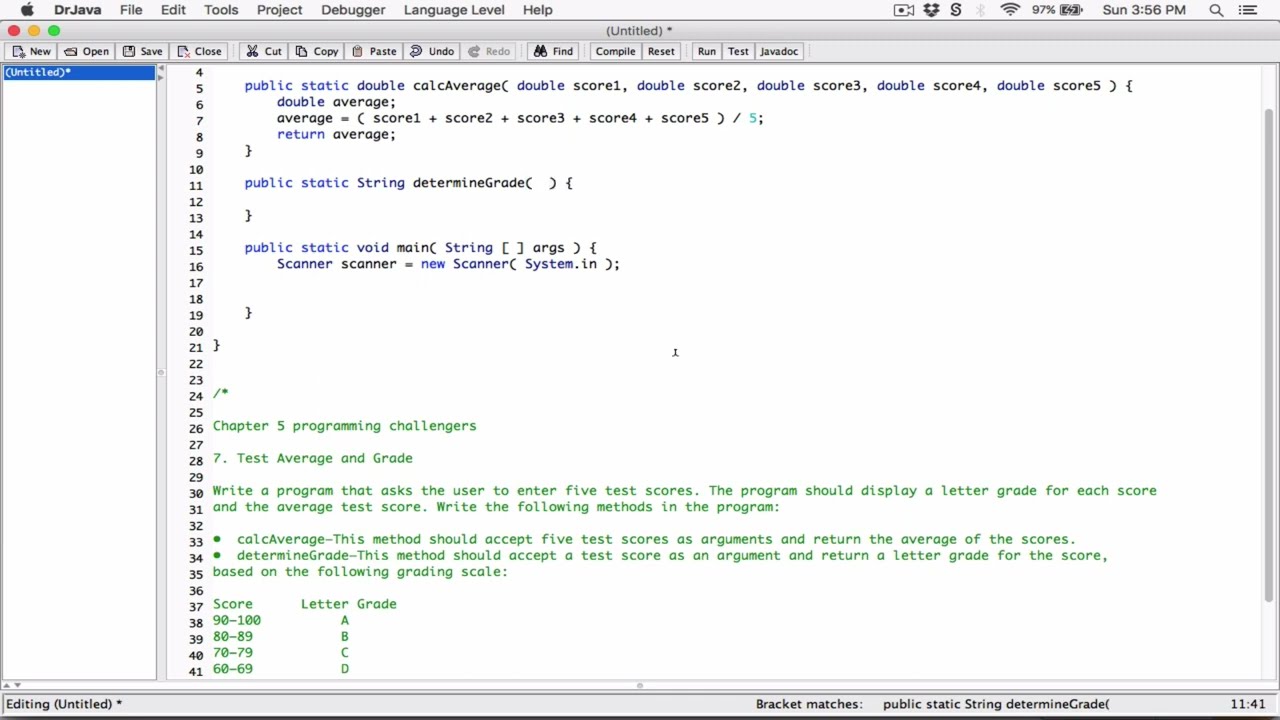Viewport: 1280px width, 720px height.
Task: Open Find with the binoculars button
Action: [553, 51]
